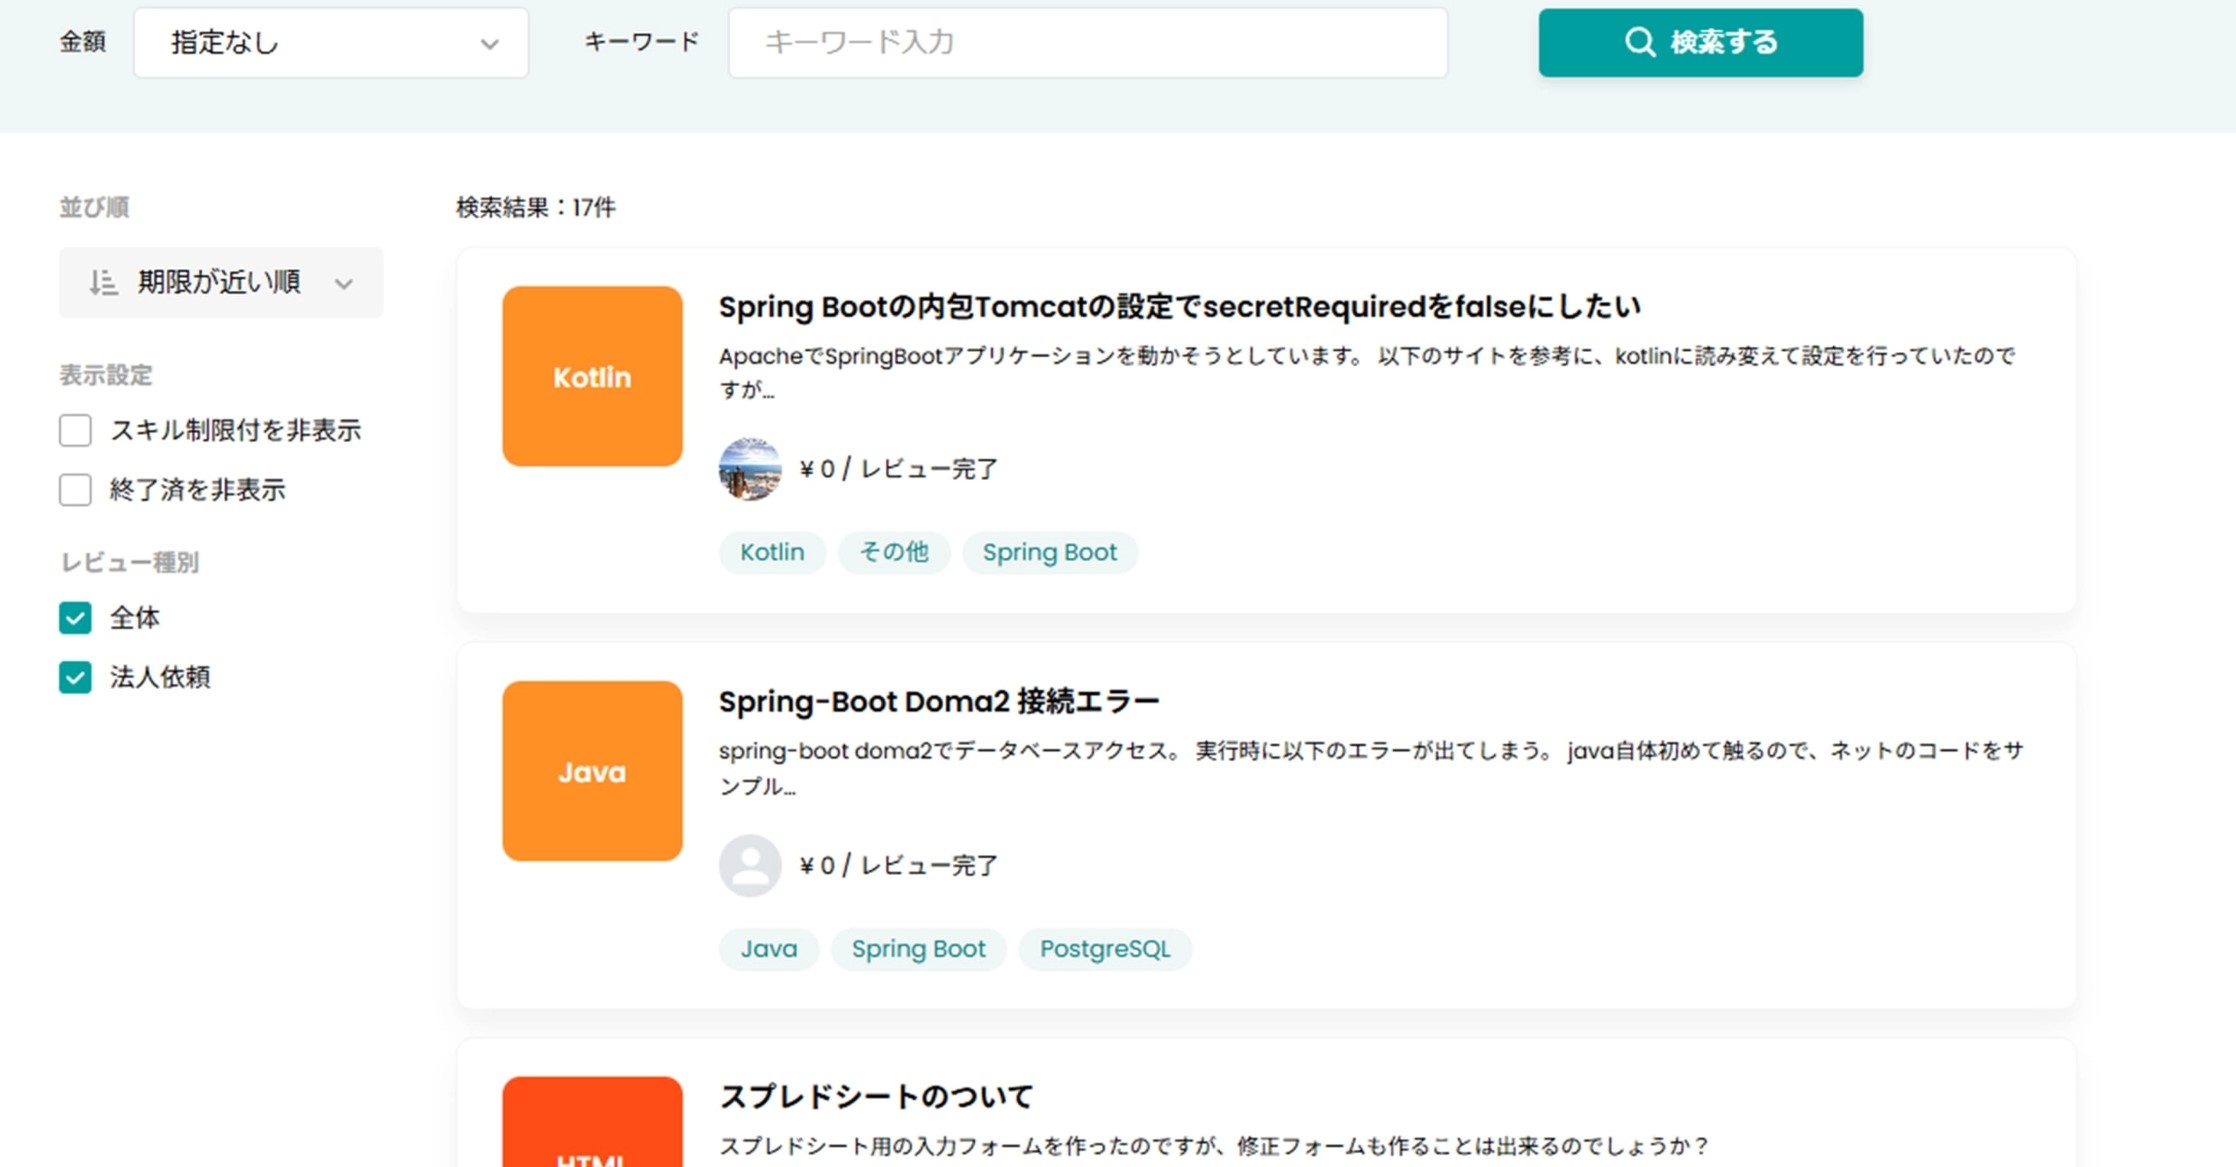Select the Spring Boot tag in Java card
2236x1167 pixels.
point(919,949)
